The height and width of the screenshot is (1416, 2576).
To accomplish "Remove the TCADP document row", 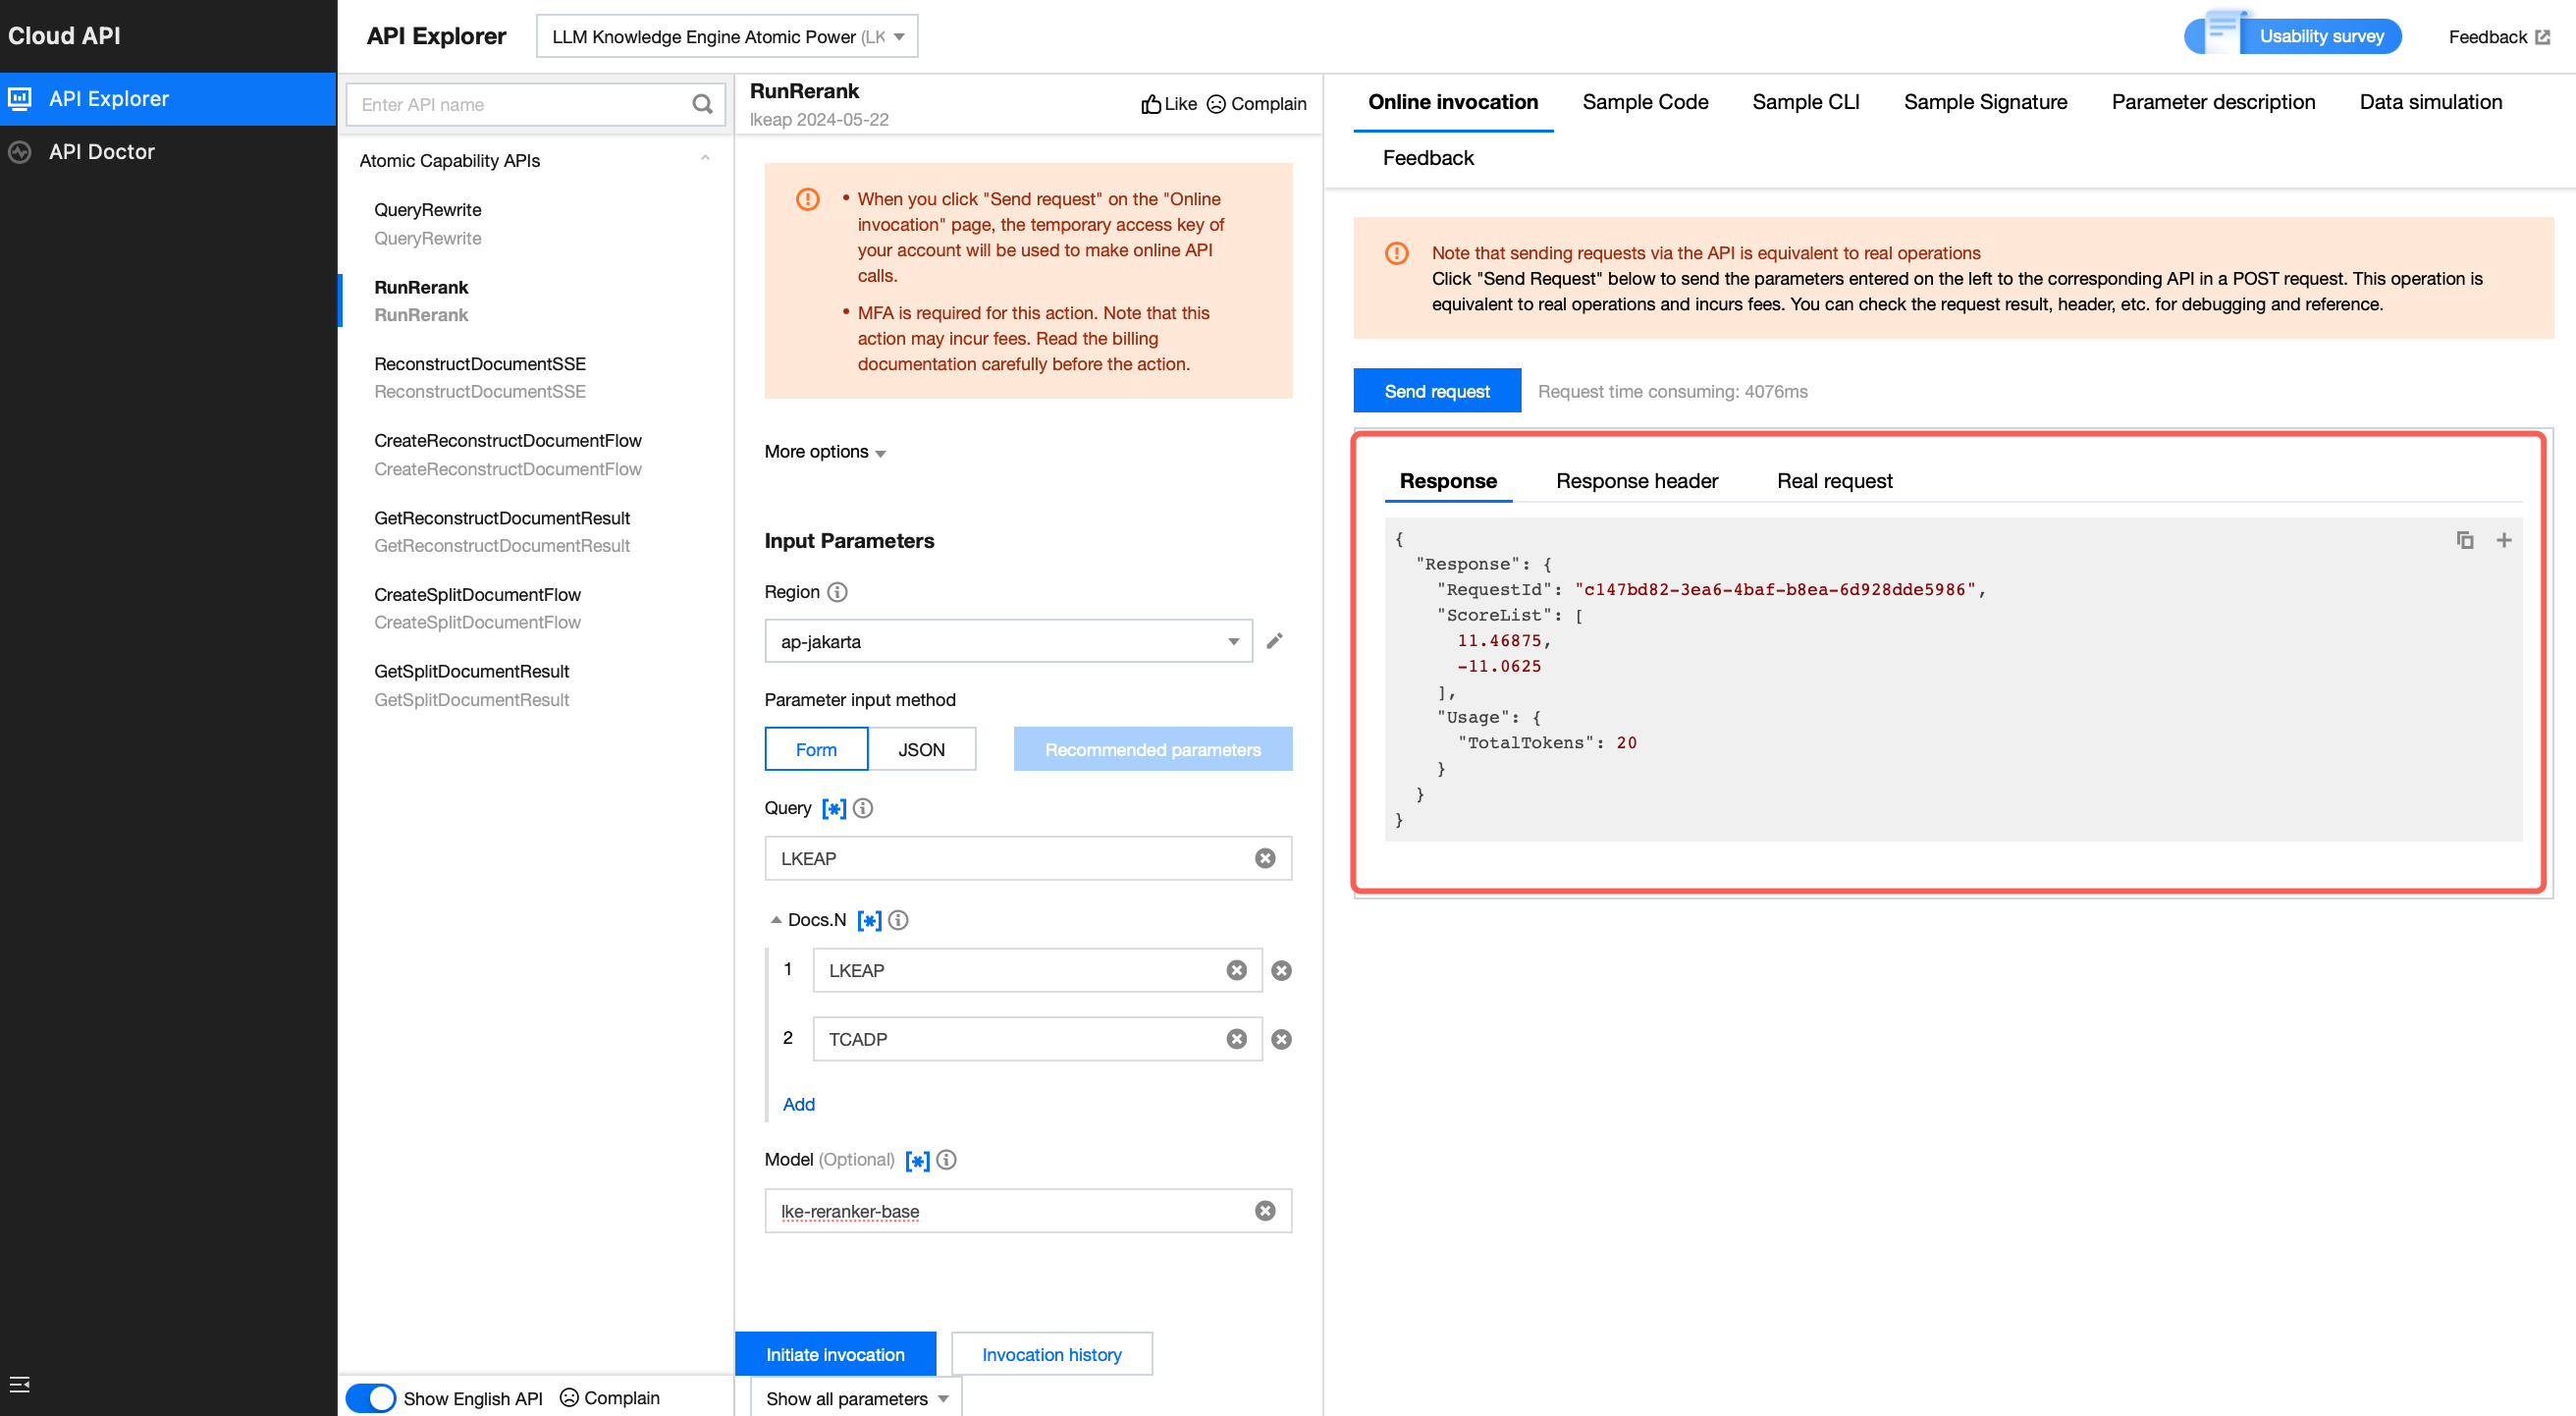I will pos(1281,1039).
